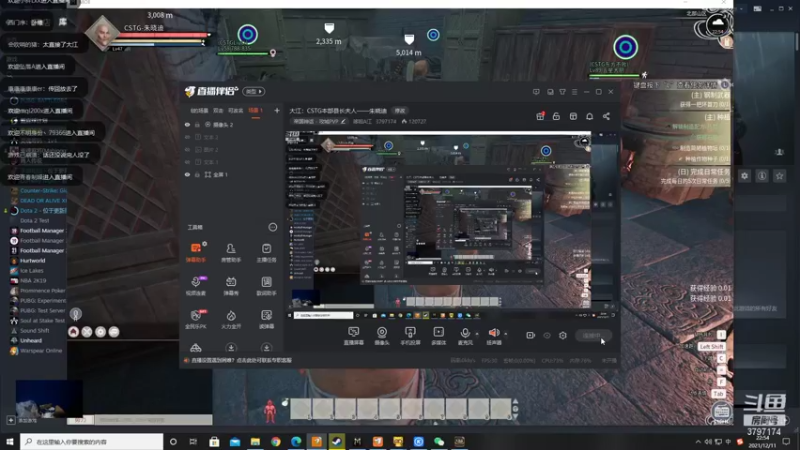Click the box icon between lock and bell

(x=573, y=116)
